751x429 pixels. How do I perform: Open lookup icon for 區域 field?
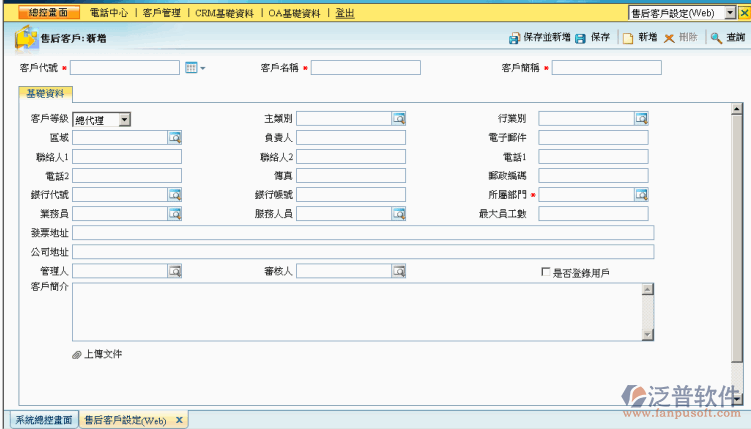point(175,138)
